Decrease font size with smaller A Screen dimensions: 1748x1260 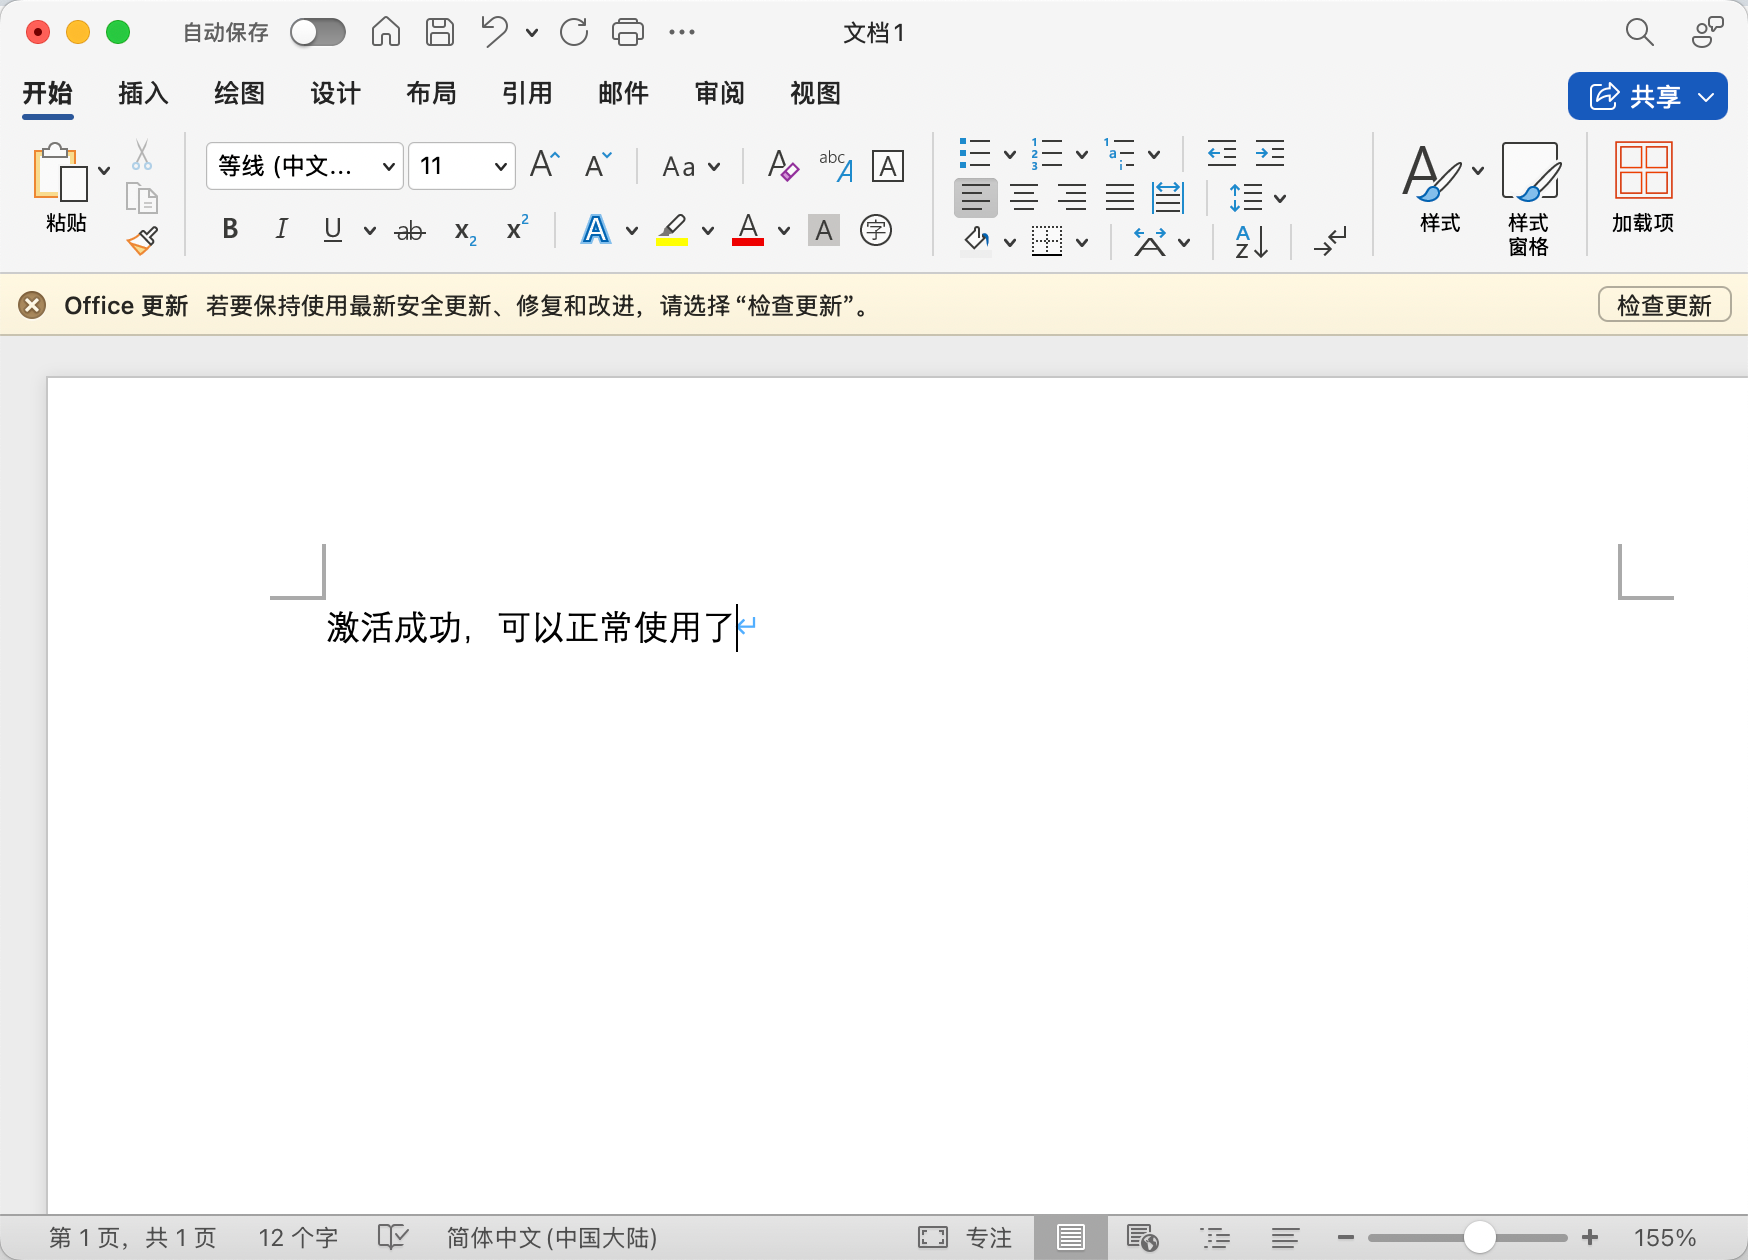598,164
